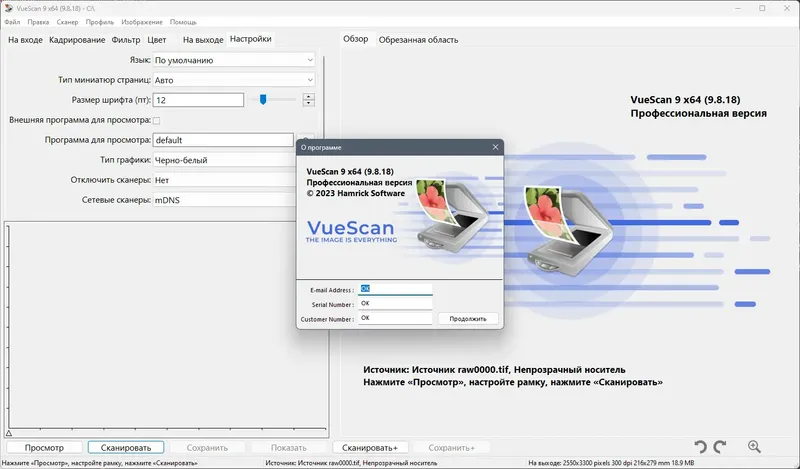Viewport: 800px width, 469px height.
Task: Open the Language dropdown
Action: tap(234, 60)
